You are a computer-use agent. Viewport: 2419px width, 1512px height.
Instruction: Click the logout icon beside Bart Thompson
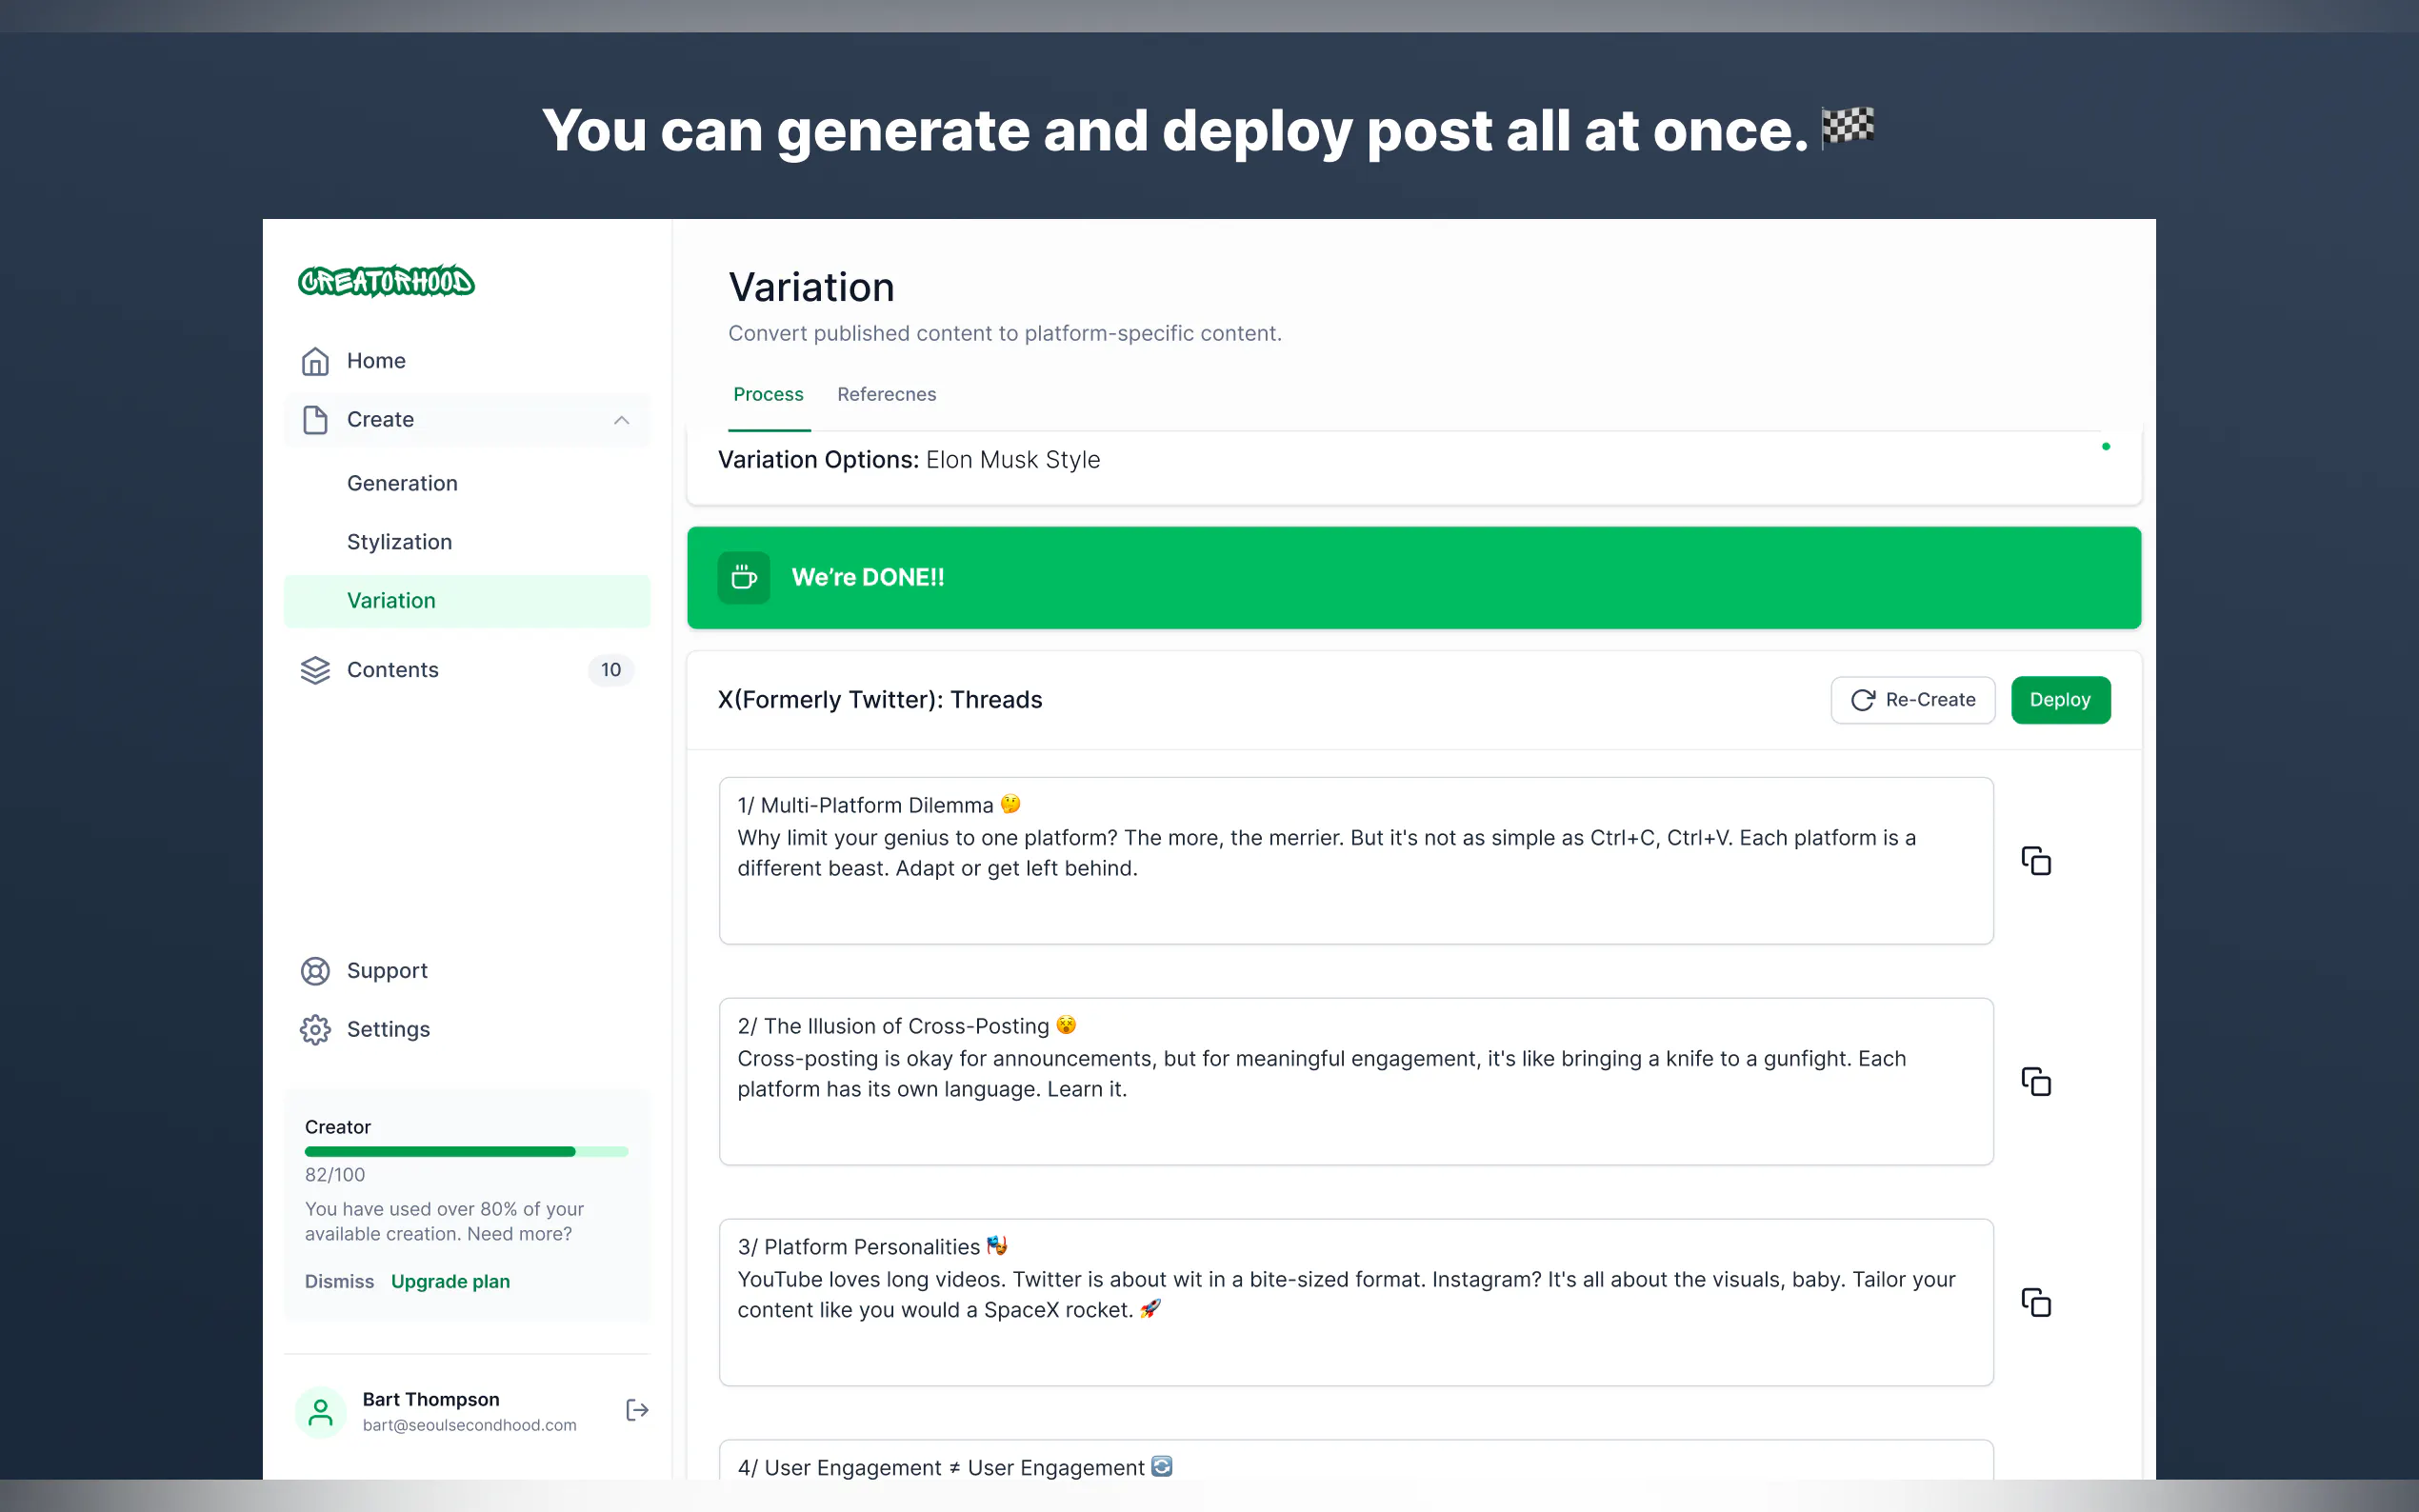tap(637, 1410)
